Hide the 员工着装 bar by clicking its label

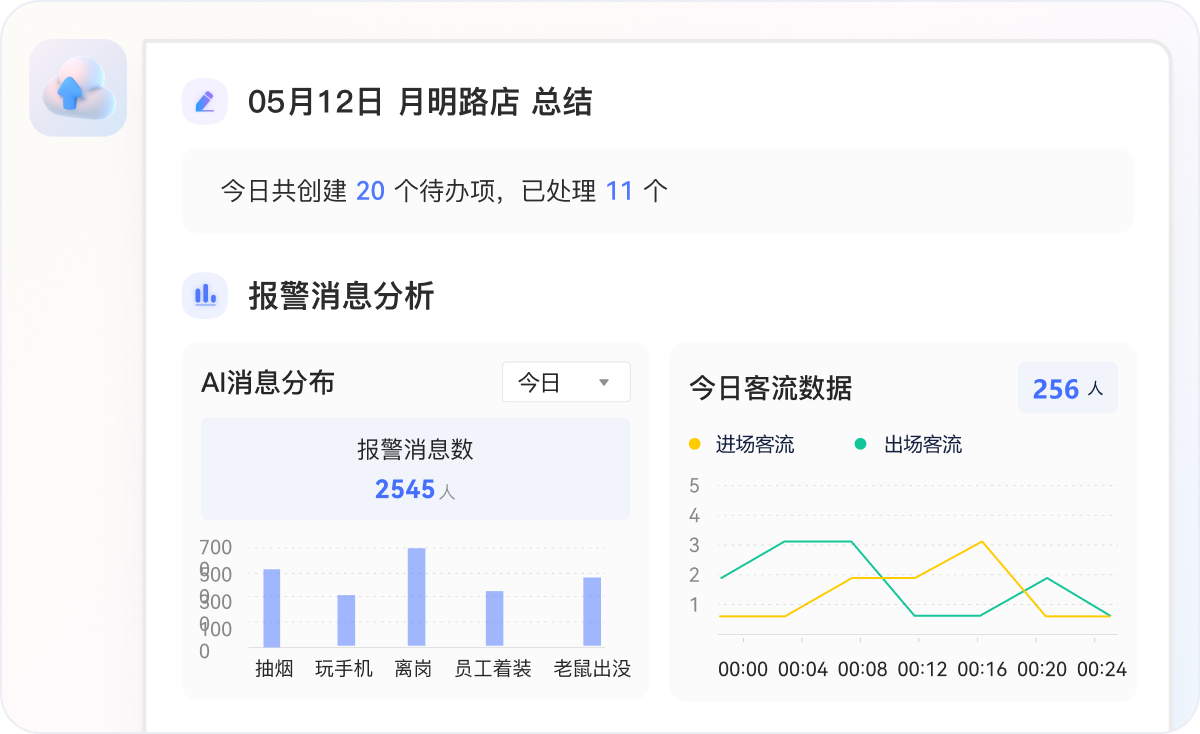coord(491,667)
